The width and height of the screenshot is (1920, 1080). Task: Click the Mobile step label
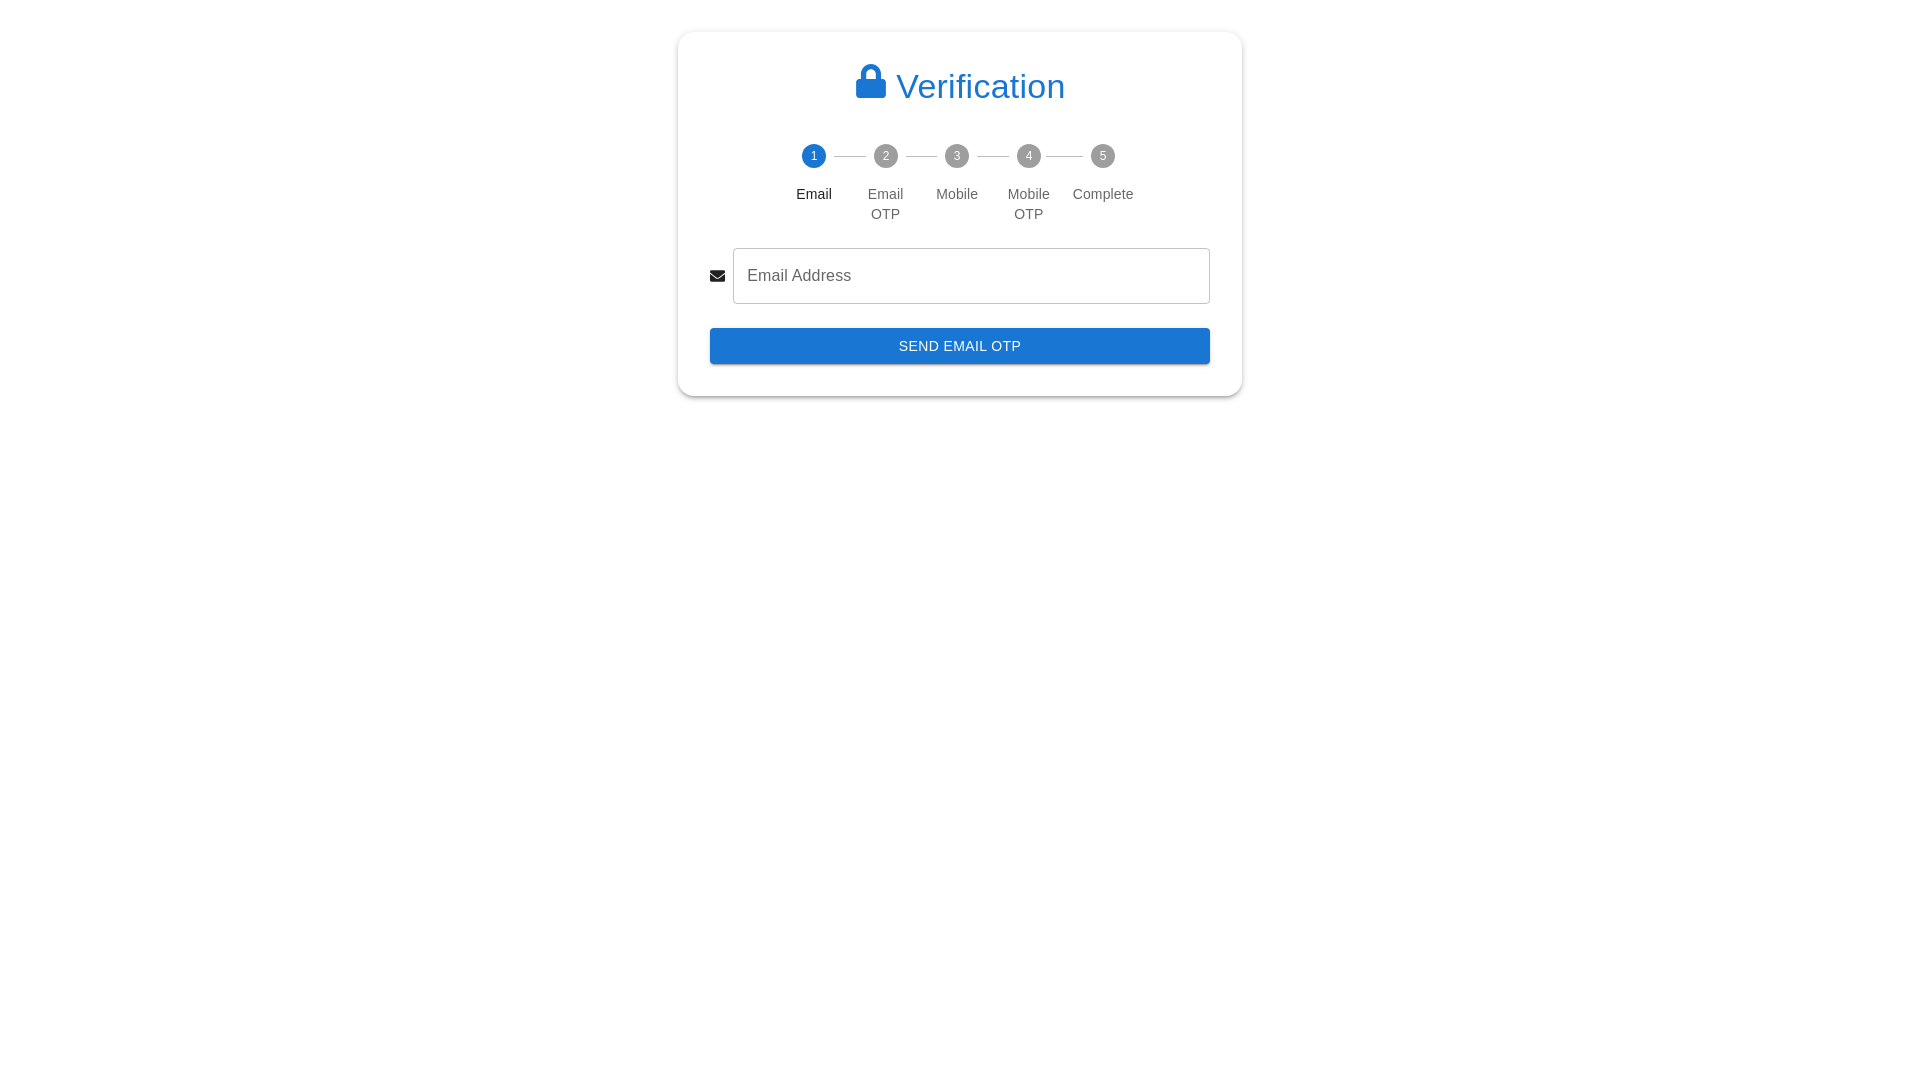[x=957, y=194]
